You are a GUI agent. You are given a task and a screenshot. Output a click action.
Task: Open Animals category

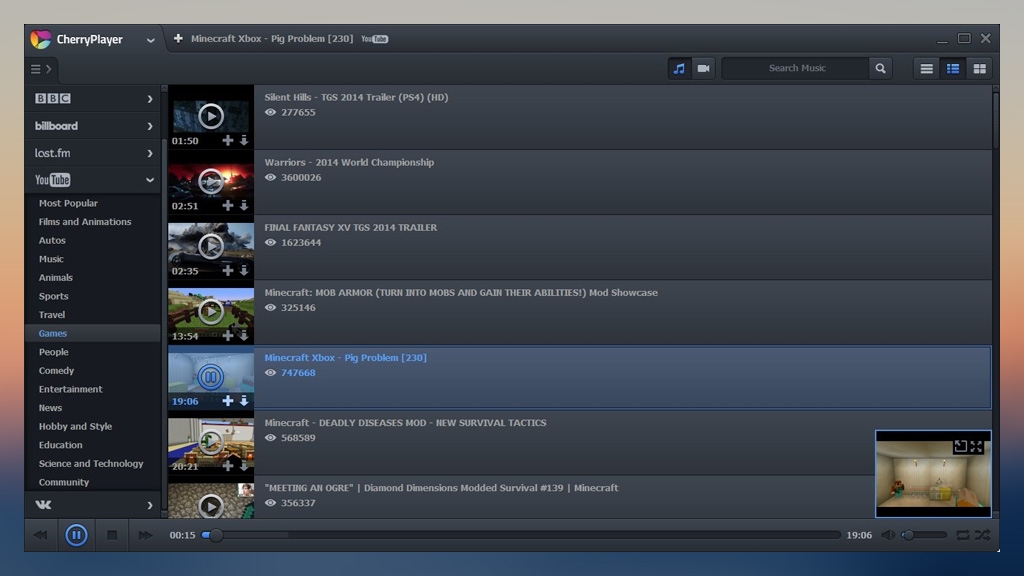[x=56, y=278]
